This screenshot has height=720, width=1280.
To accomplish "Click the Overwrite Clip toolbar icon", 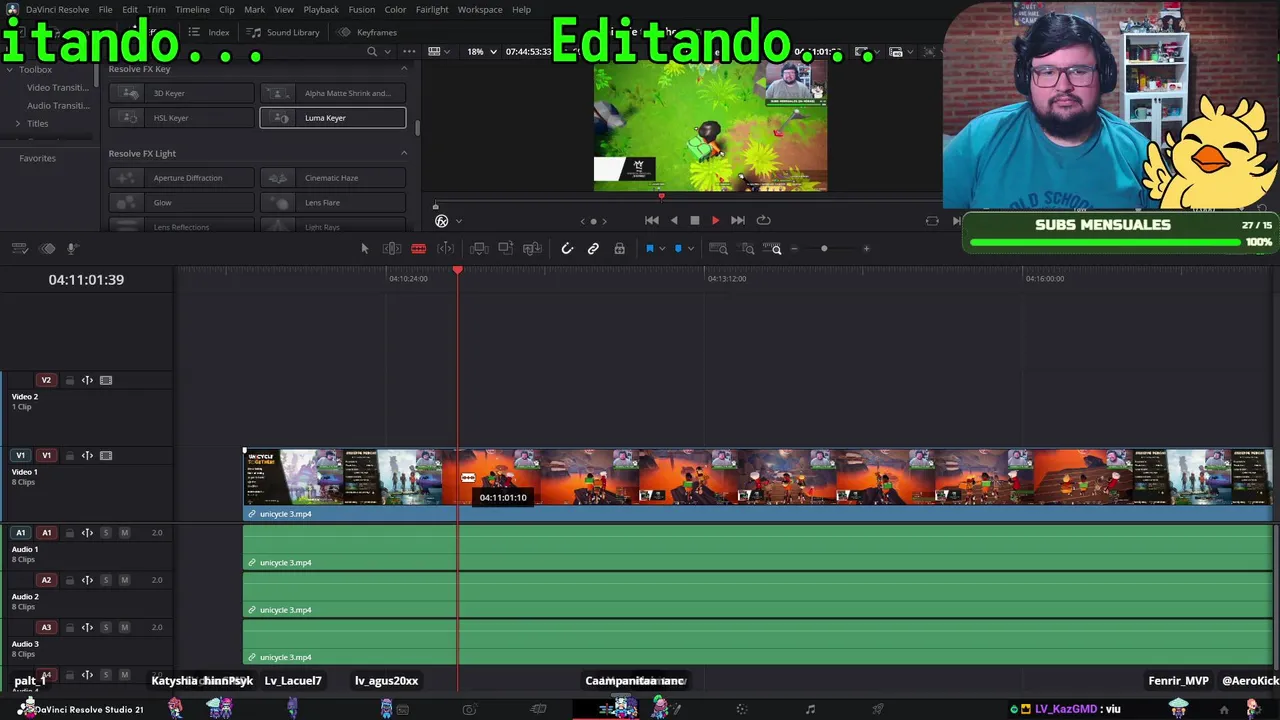I will point(506,249).
